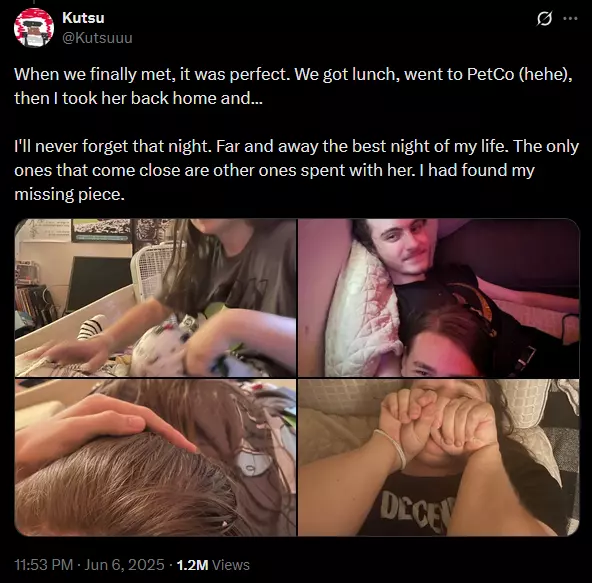This screenshot has height=583, width=592.
Task: Click the black monitor in top-left photo
Action: tap(98, 283)
